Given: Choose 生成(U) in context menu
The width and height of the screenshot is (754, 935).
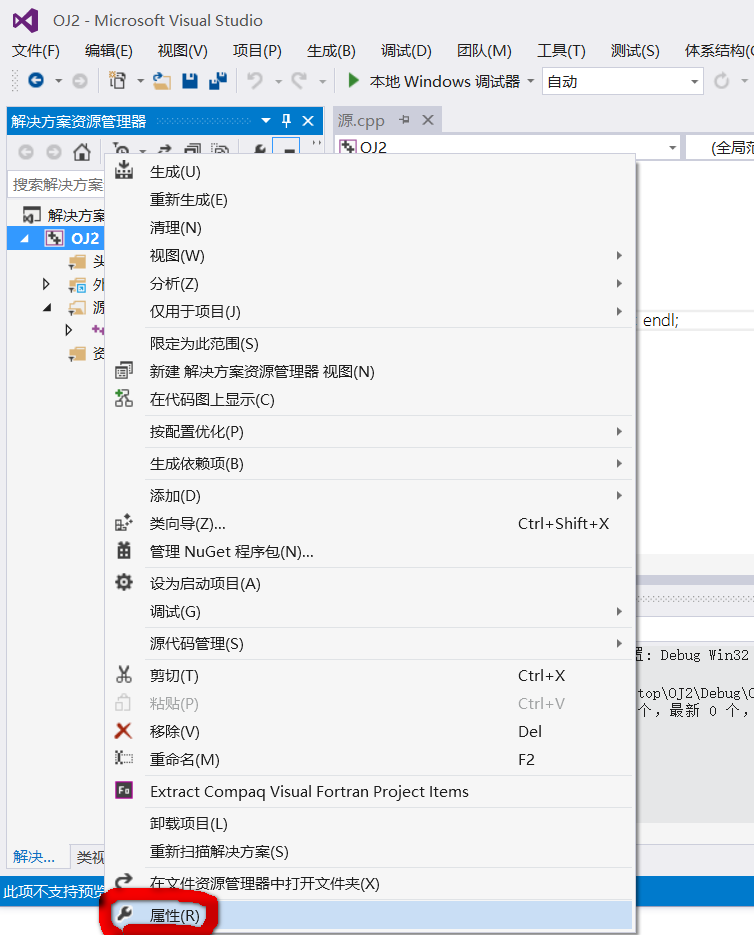Looking at the screenshot, I should (x=369, y=172).
